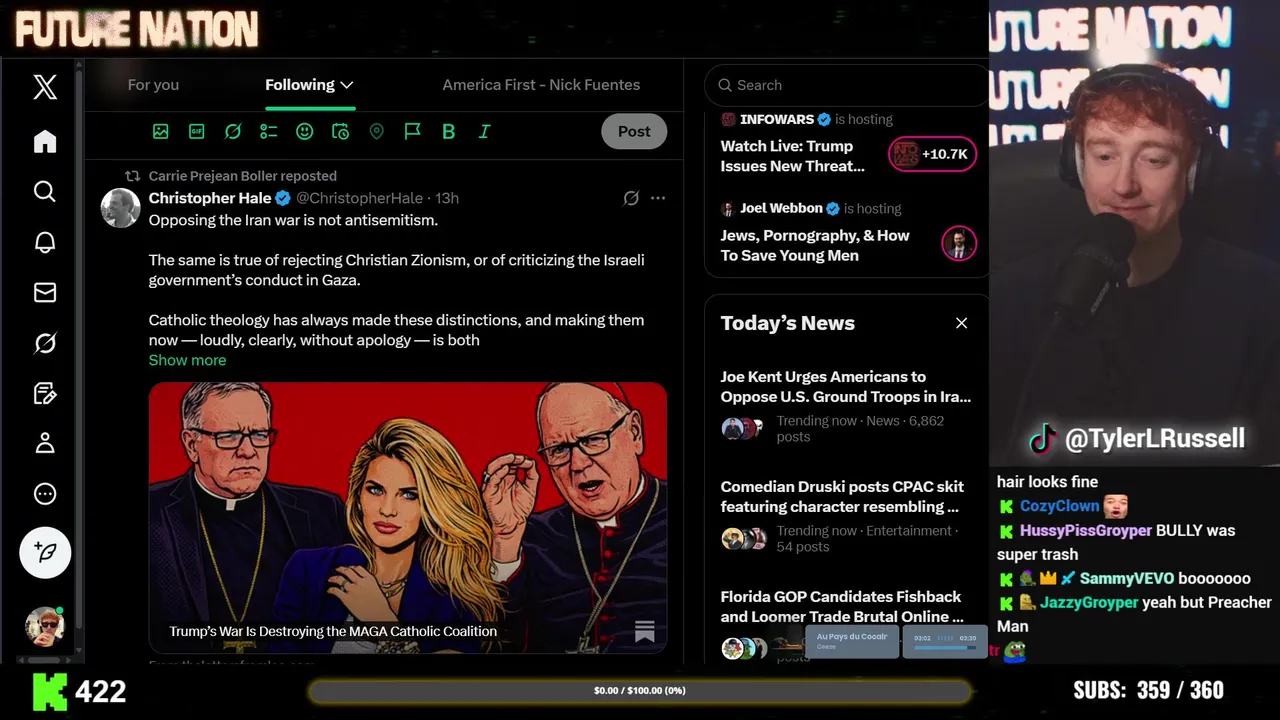Click the X logo in sidebar
Image resolution: width=1280 pixels, height=720 pixels.
click(x=45, y=87)
